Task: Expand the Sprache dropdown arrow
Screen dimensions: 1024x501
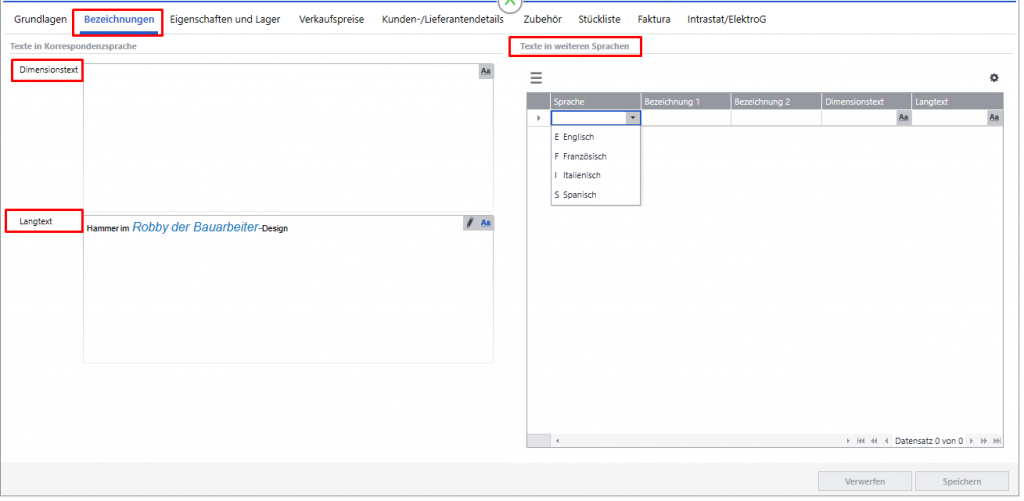Action: [632, 118]
